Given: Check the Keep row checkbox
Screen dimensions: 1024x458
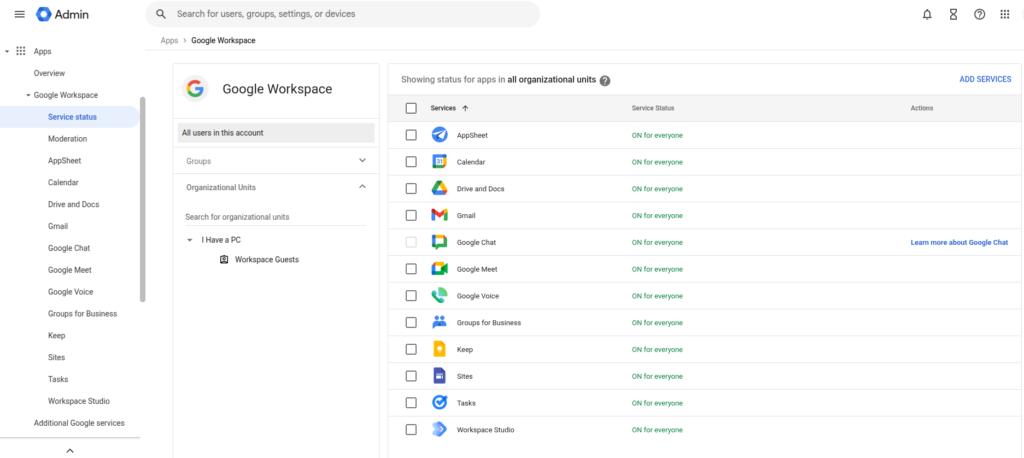Looking at the screenshot, I should 411,350.
